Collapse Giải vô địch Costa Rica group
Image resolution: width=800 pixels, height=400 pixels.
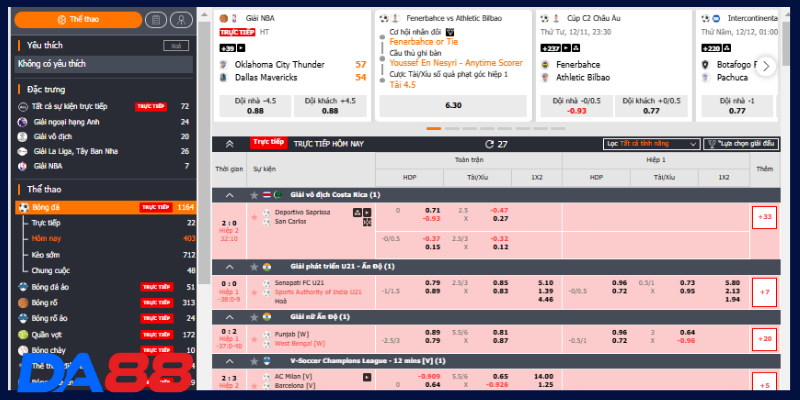[230, 195]
